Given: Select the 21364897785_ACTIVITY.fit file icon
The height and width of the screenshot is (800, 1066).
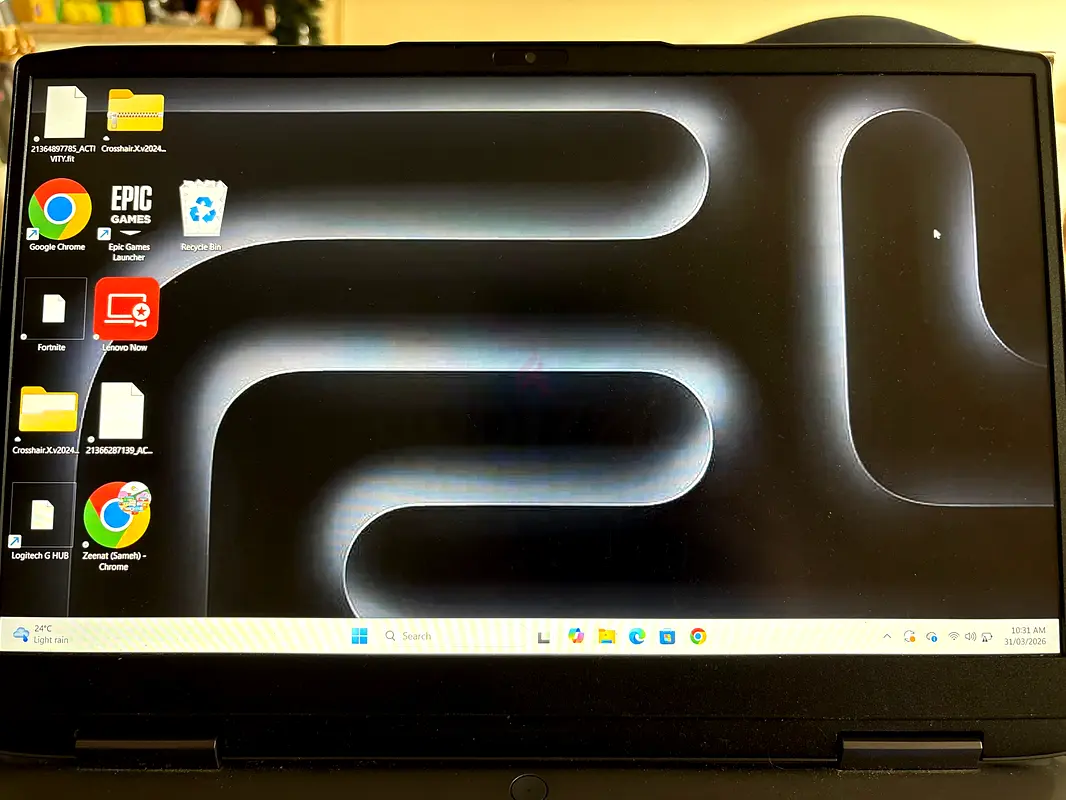Looking at the screenshot, I should (x=65, y=114).
